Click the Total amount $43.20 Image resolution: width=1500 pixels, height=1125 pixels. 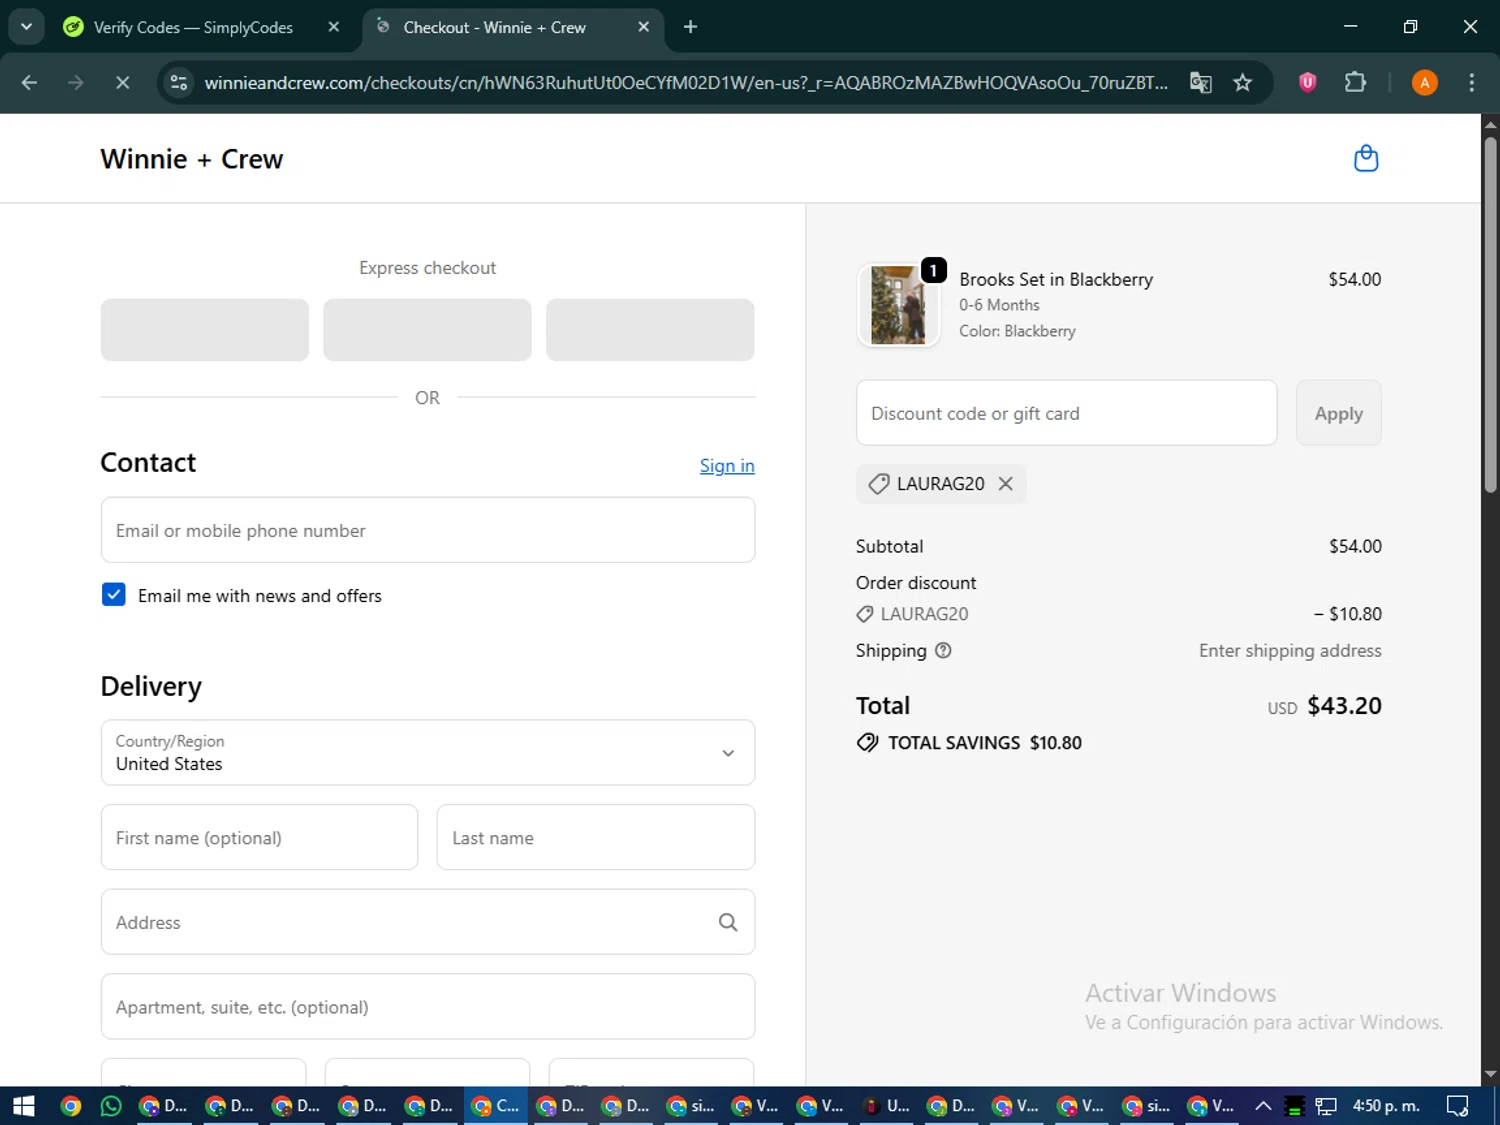[1344, 706]
